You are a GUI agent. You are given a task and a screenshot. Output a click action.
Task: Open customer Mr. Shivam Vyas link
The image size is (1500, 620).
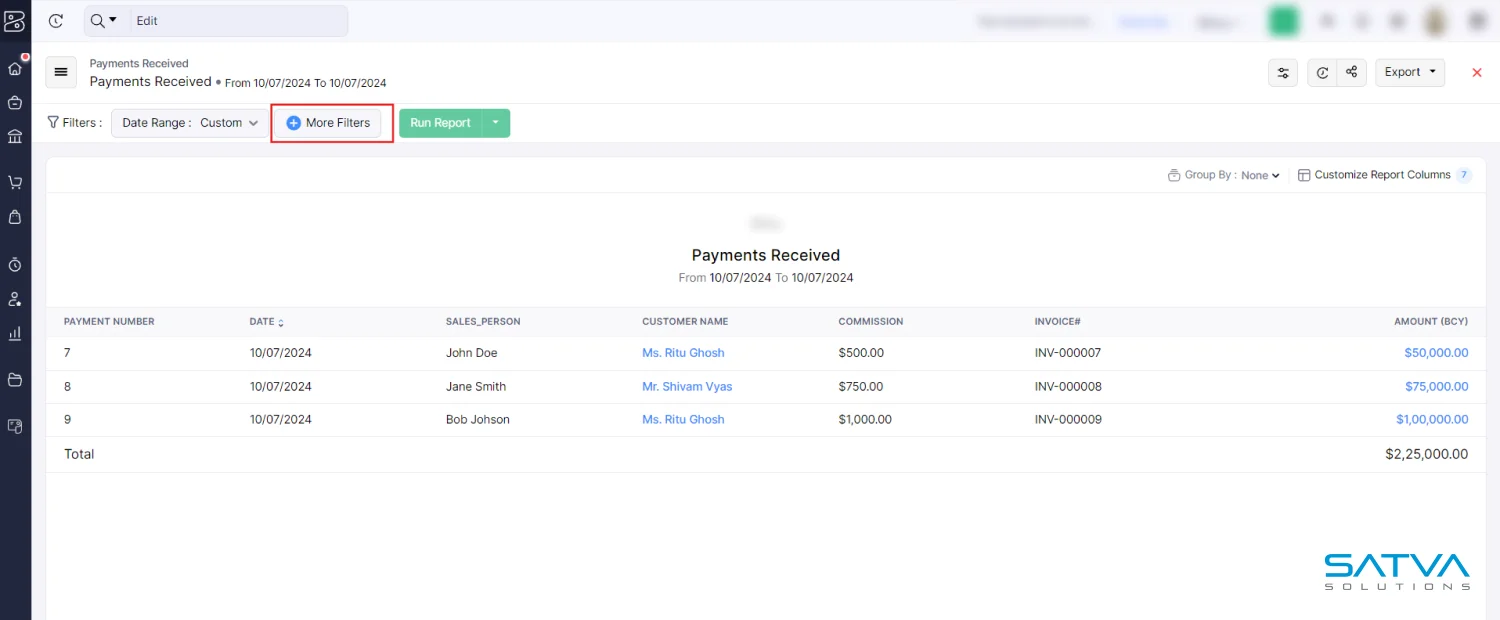click(687, 386)
